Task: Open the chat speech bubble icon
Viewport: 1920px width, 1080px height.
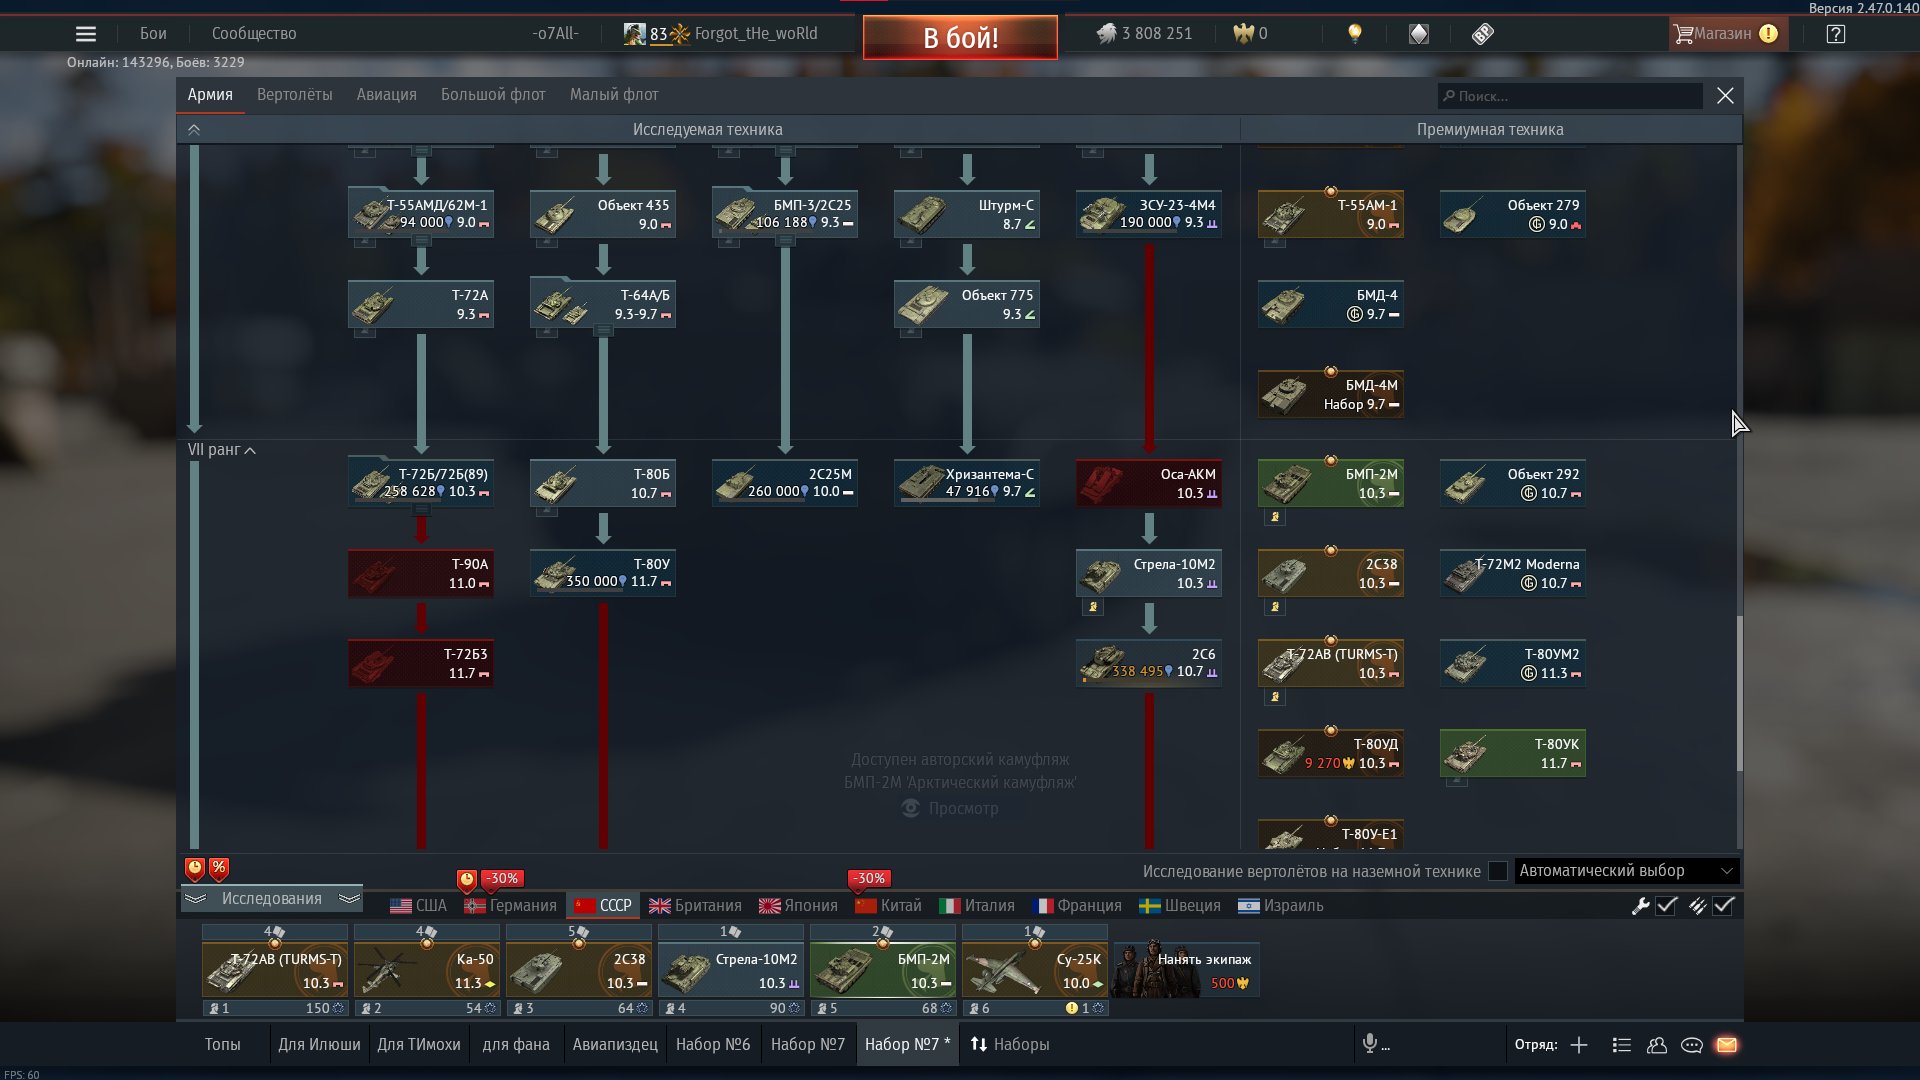Action: click(x=1692, y=1045)
